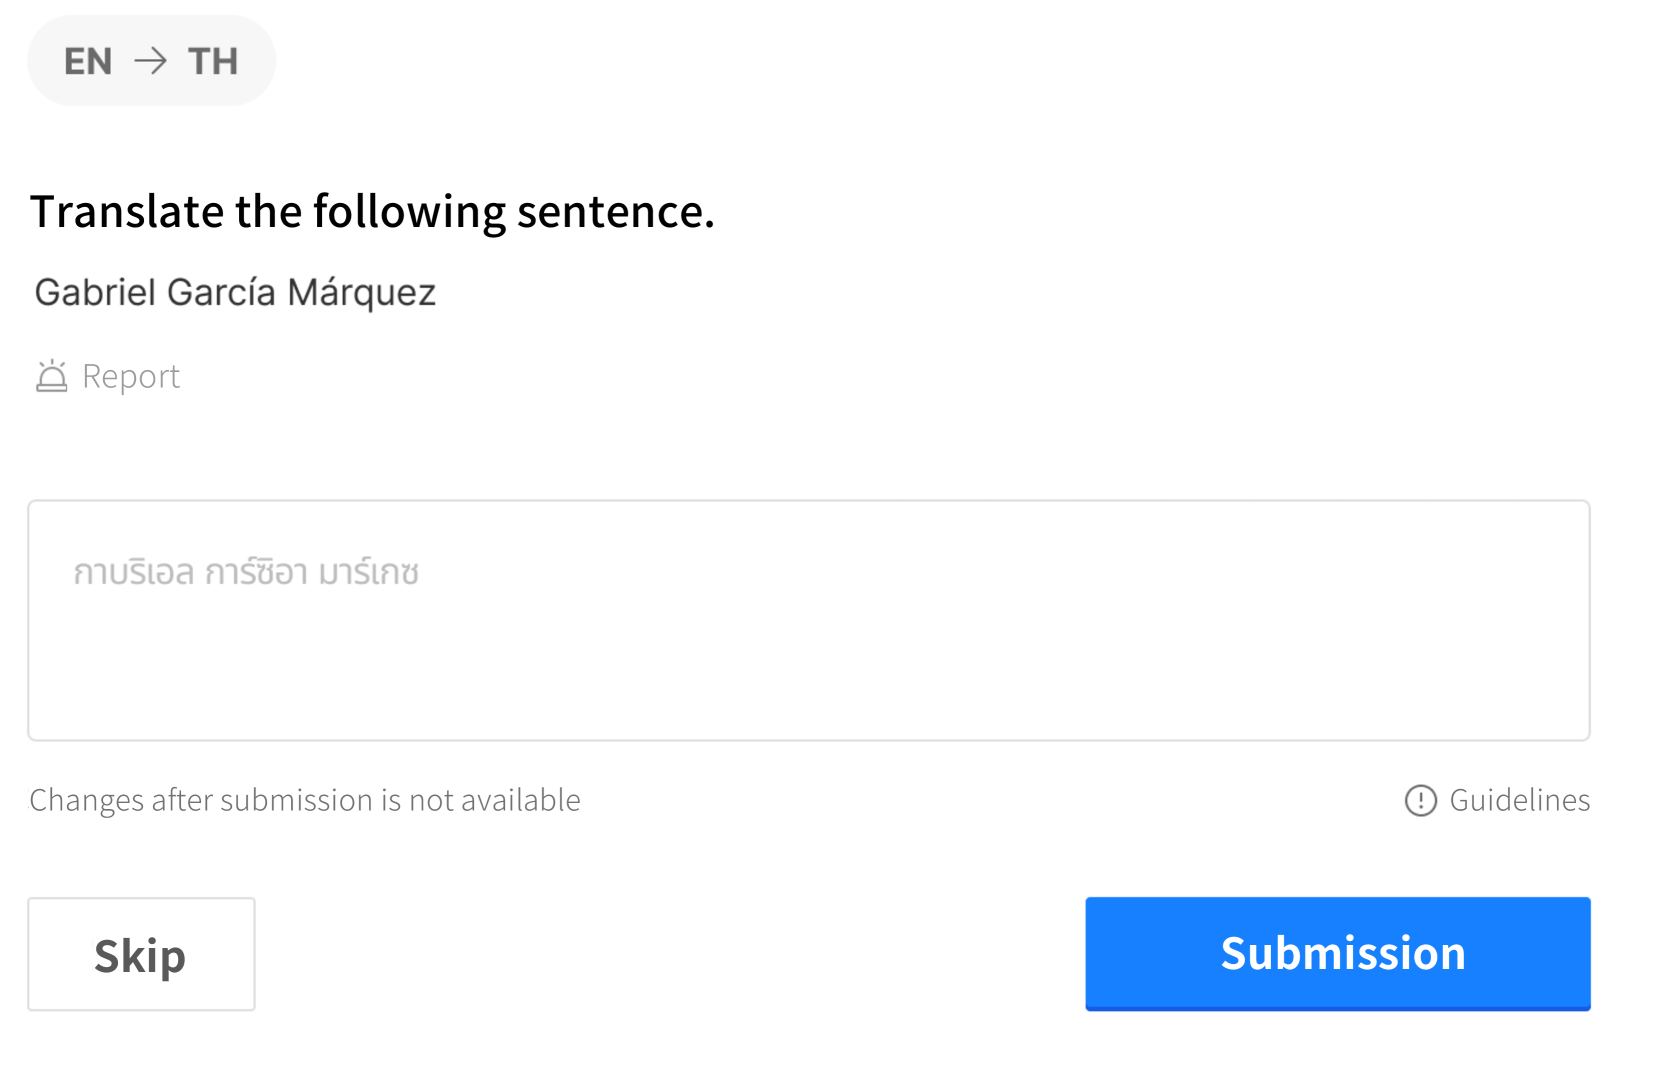
Task: Click the Guidelines exclamation circle icon
Action: [x=1420, y=800]
